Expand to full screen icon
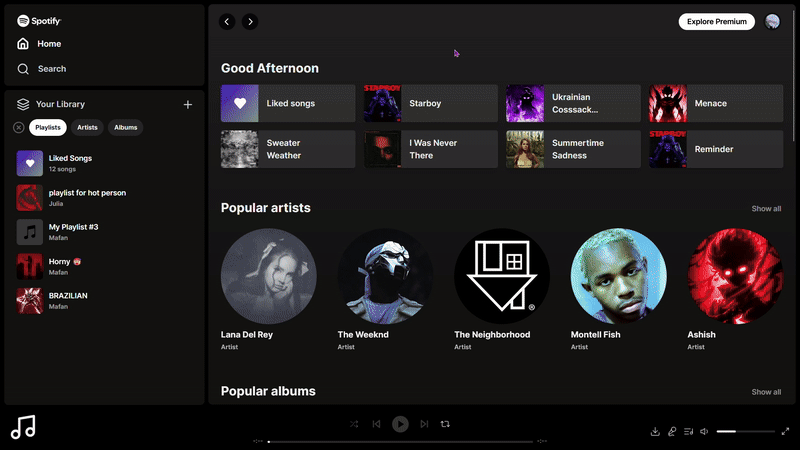The width and height of the screenshot is (800, 450). 785,432
